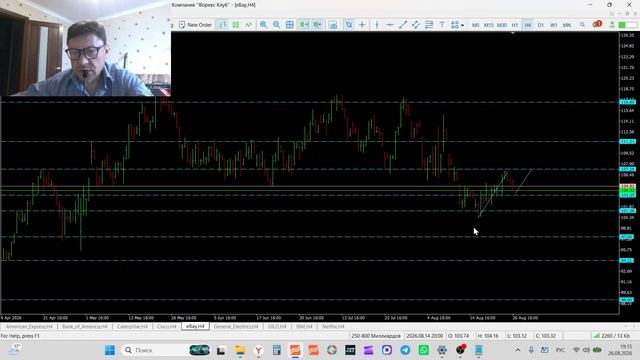This screenshot has width=640, height=360.
Task: Open notifications with the red badge
Action: 597,24
